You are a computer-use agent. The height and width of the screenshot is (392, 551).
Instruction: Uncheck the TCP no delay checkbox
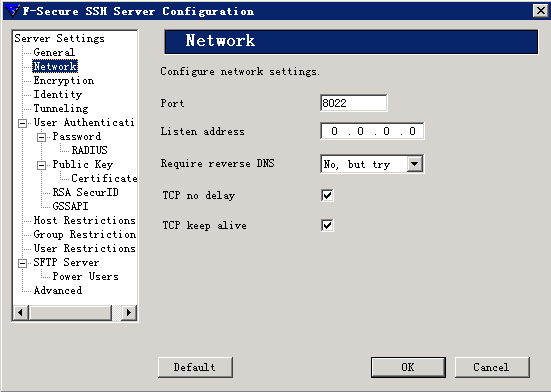[327, 195]
